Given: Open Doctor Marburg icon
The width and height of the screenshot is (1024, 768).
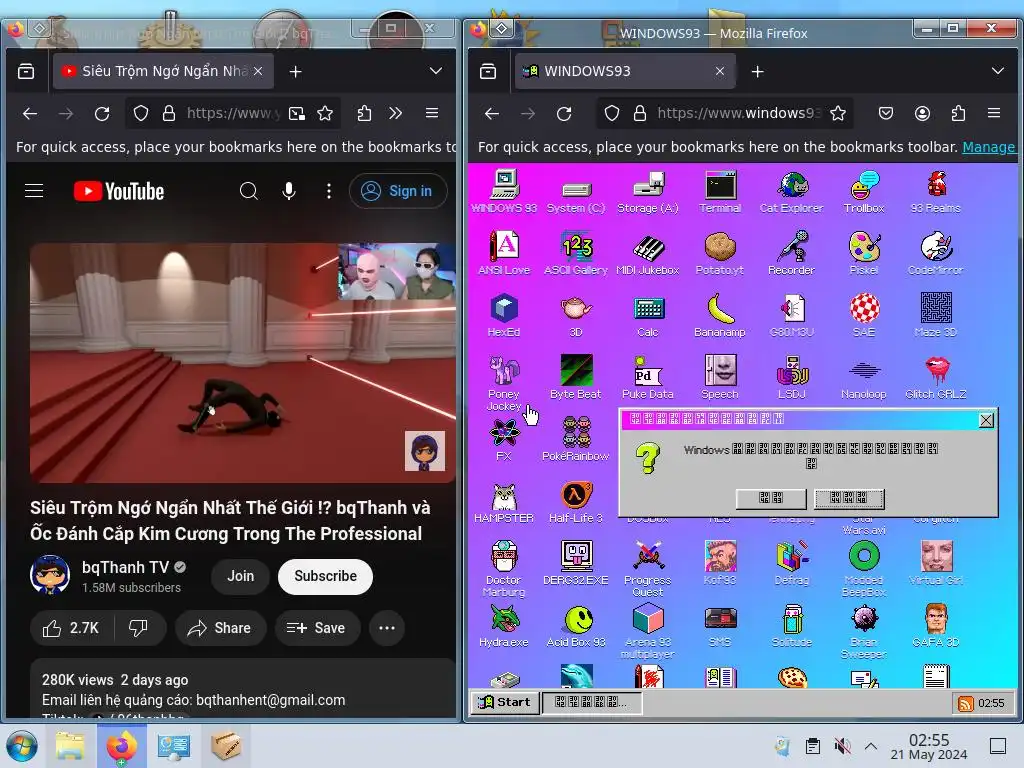Looking at the screenshot, I should (504, 568).
